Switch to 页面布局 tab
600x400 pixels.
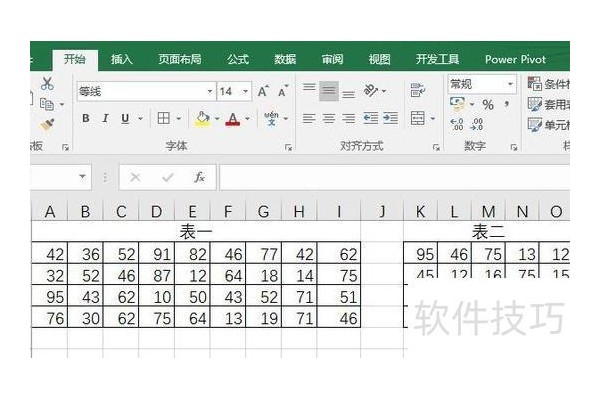tap(180, 59)
